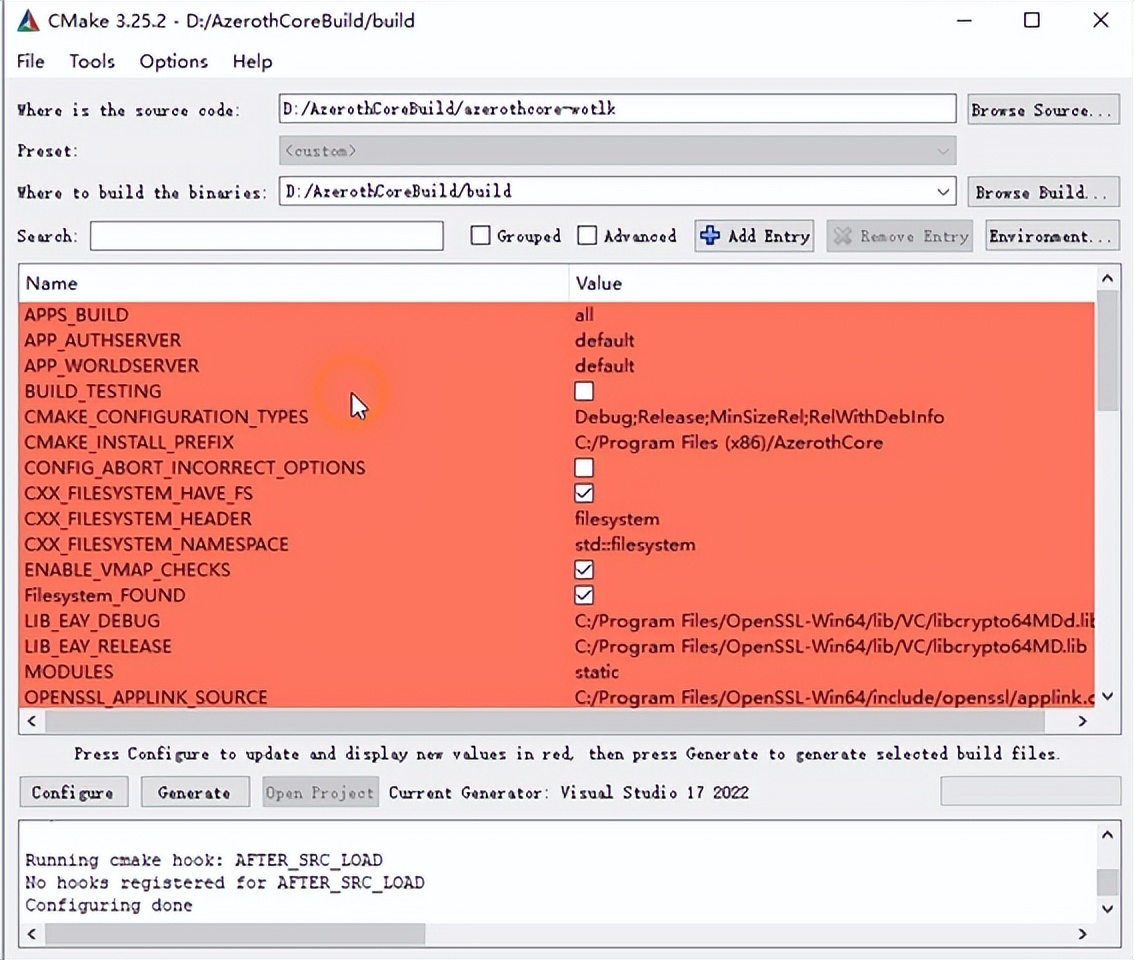The image size is (1134, 960).
Task: Click output log scroll up arrow
Action: [x=1107, y=835]
